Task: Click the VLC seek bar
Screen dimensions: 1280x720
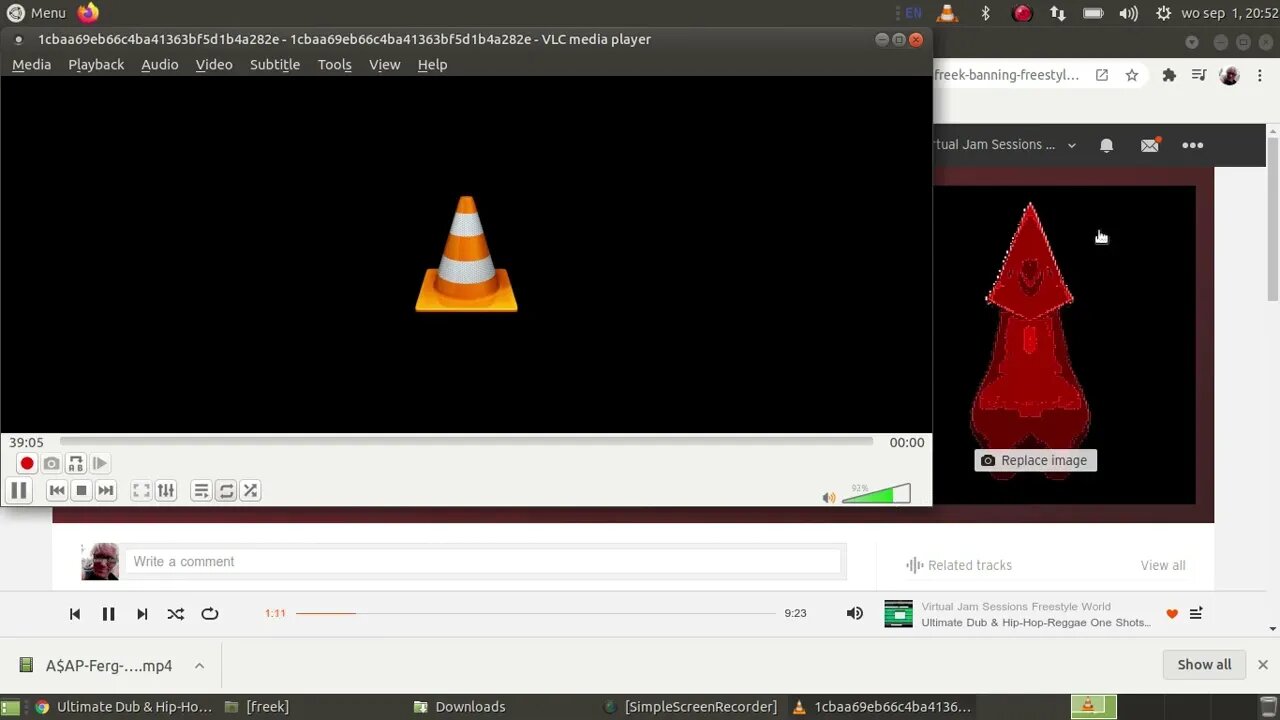Action: [x=466, y=441]
